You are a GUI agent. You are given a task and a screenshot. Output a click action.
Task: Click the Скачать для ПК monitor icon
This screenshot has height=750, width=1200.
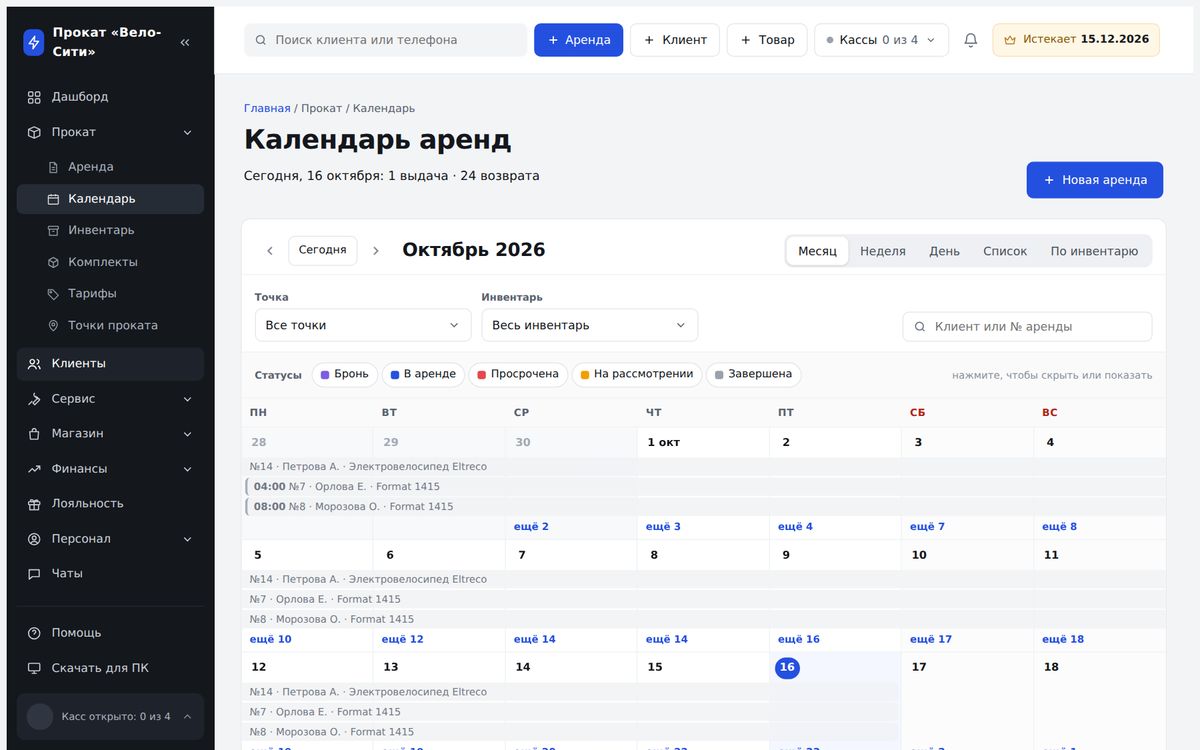pos(34,668)
